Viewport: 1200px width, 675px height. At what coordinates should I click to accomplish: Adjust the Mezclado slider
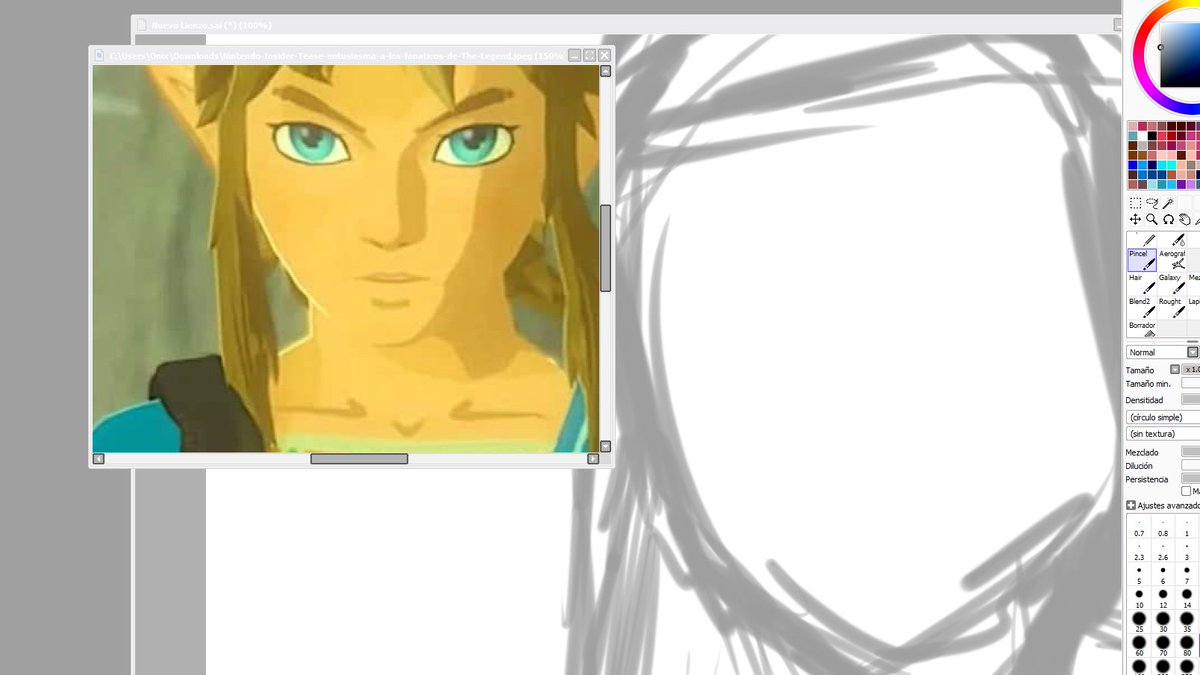1191,452
